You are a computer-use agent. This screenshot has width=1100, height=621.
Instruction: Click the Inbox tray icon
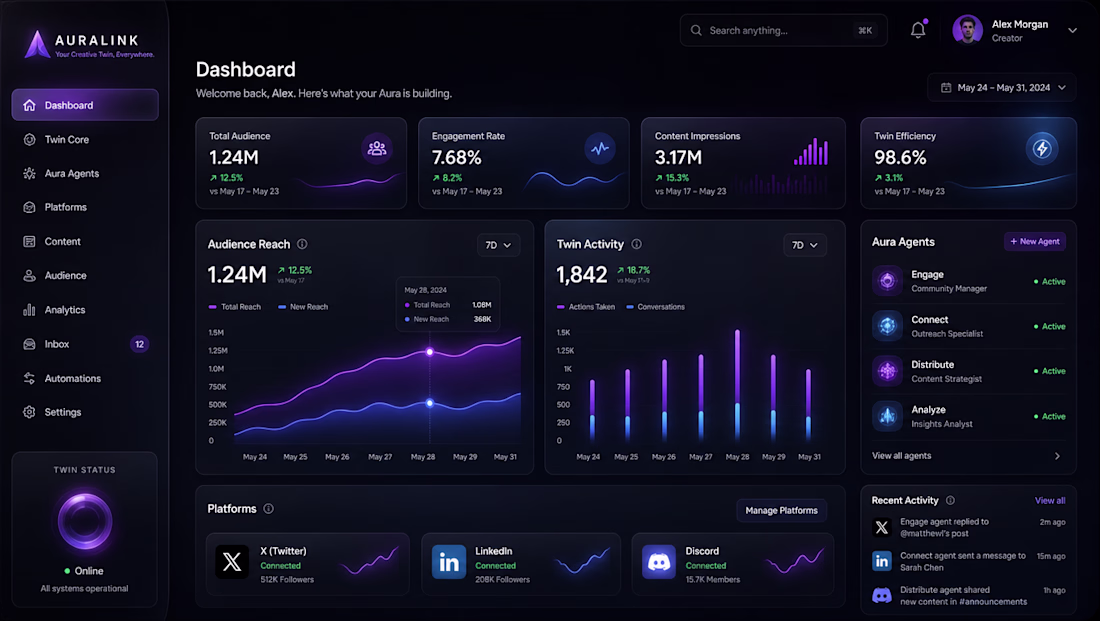point(29,344)
